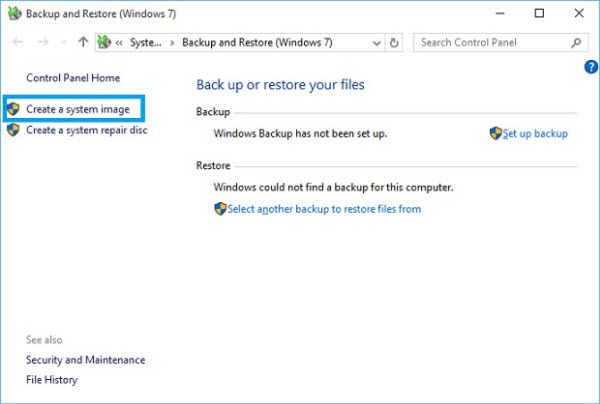This screenshot has width=600, height=404.
Task: Click the 'See also' label
Action: click(x=44, y=340)
